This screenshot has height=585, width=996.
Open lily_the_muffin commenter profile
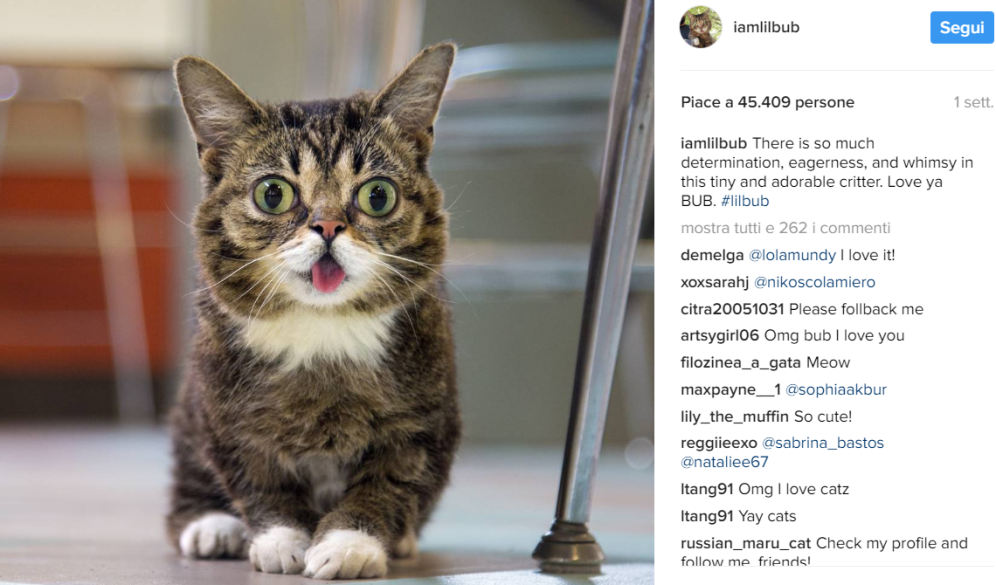(734, 417)
